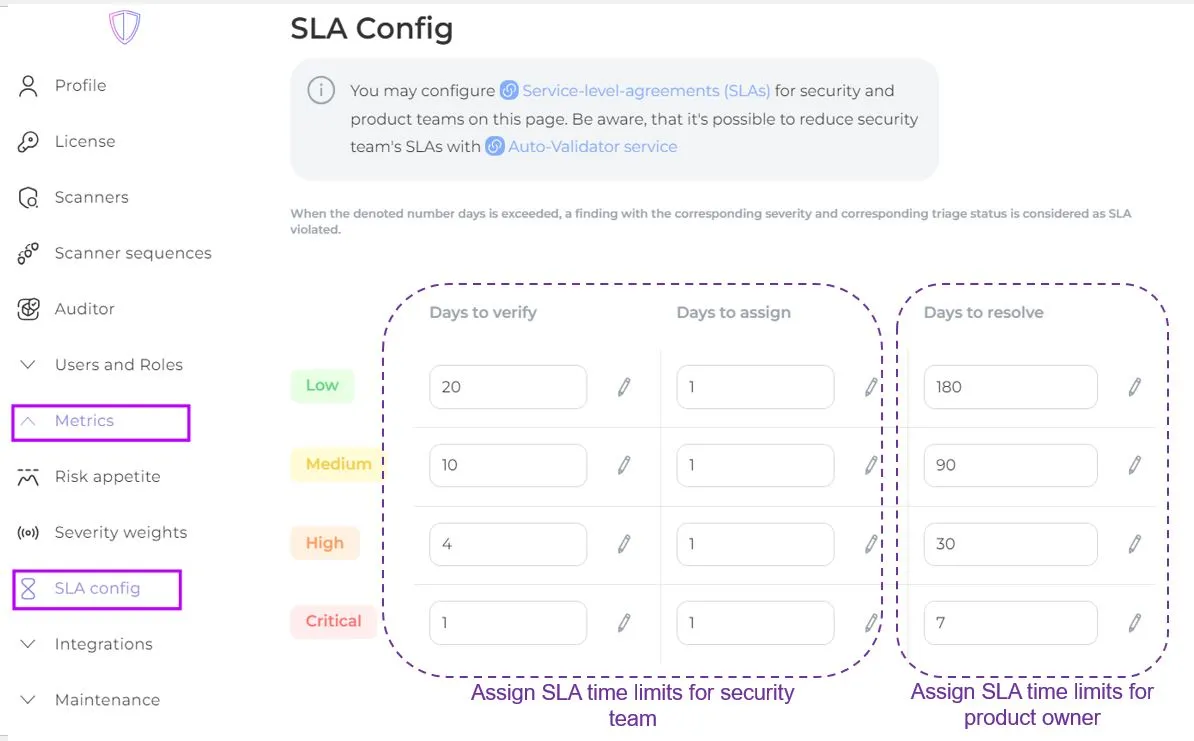The height and width of the screenshot is (741, 1194).
Task: Click the edit pencil for High days to verify
Action: 624,544
